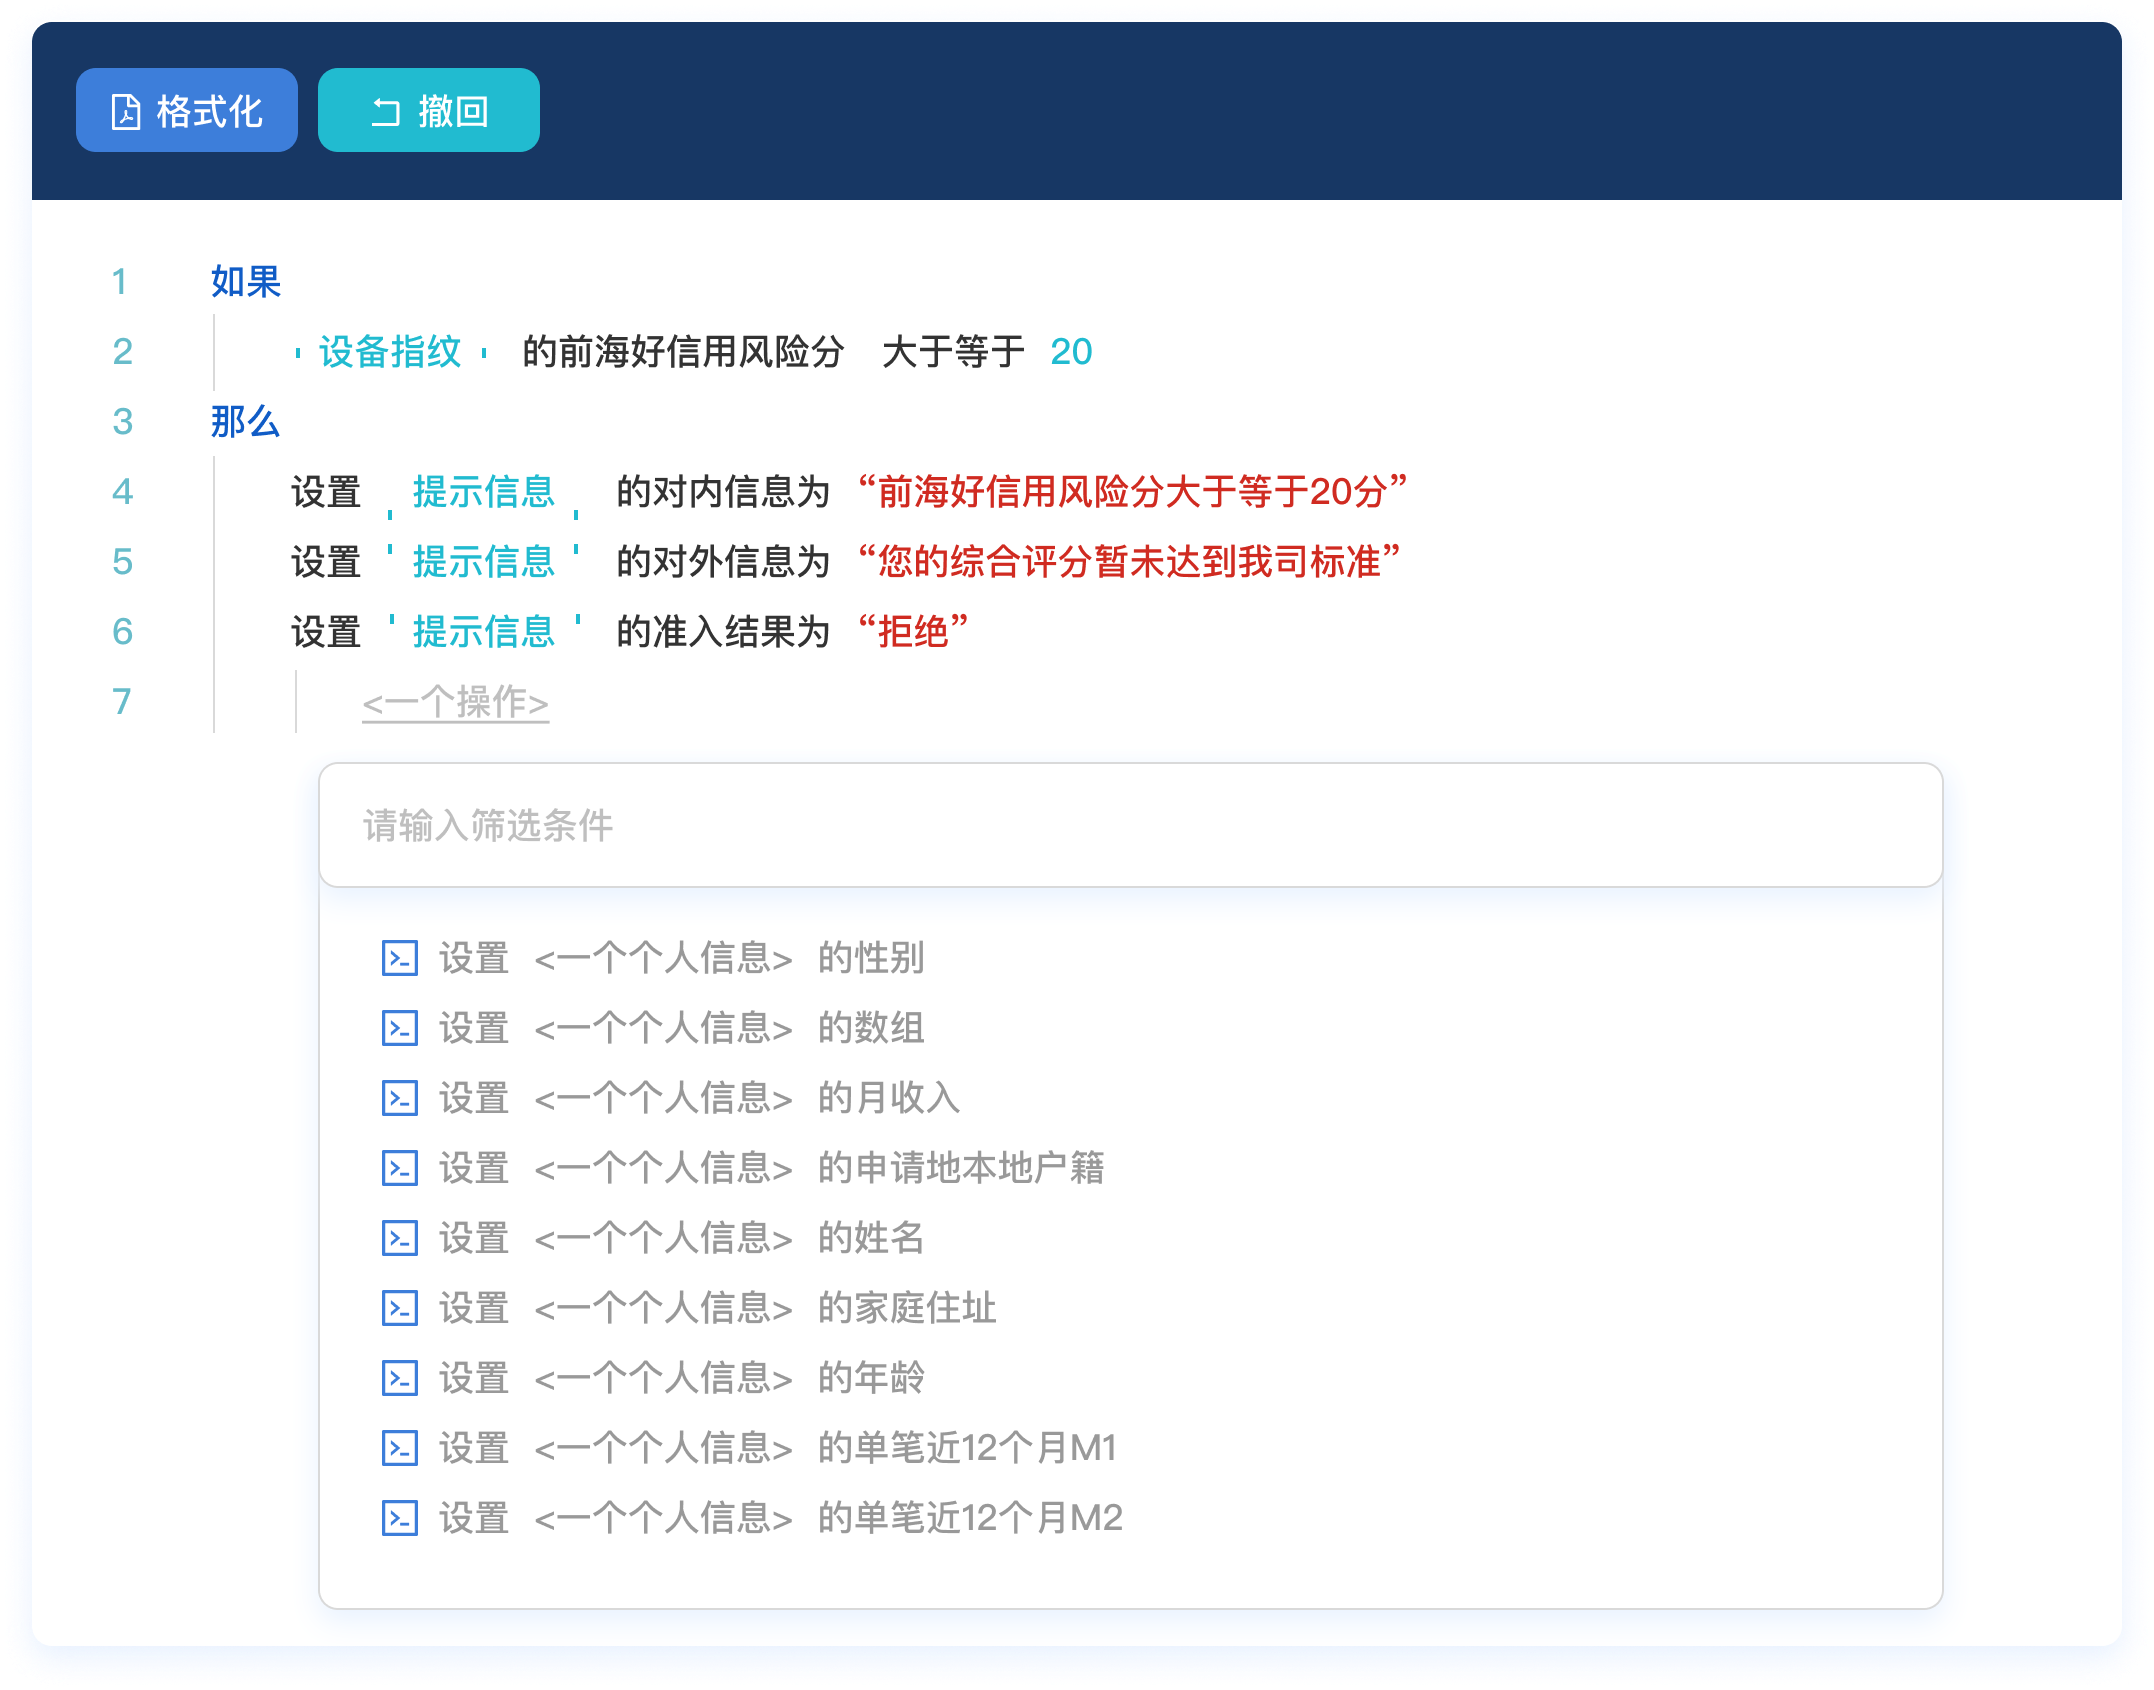This screenshot has height=1690, width=2154.
Task: Click the 如果 keyword on line 1
Action: point(246,282)
